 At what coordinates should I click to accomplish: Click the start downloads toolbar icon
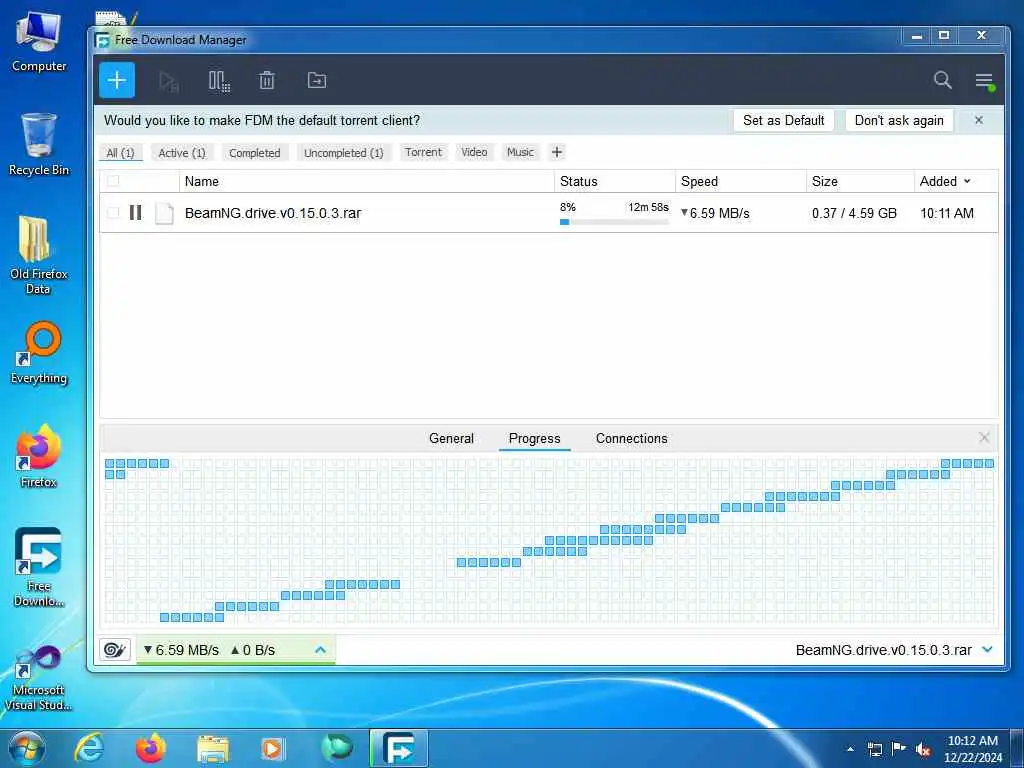[168, 81]
